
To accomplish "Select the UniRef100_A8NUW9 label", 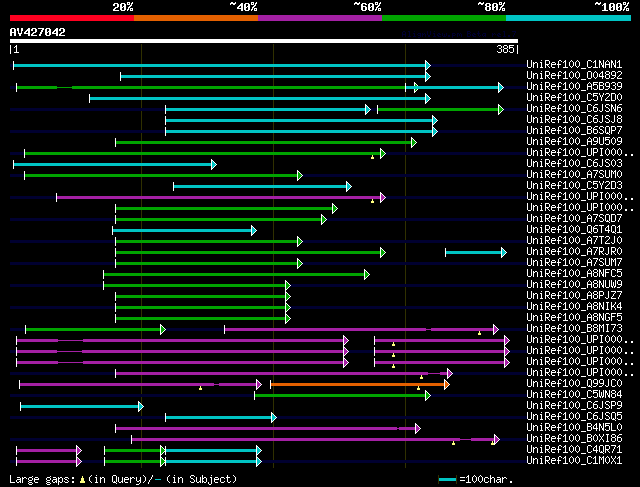I will 574,285.
